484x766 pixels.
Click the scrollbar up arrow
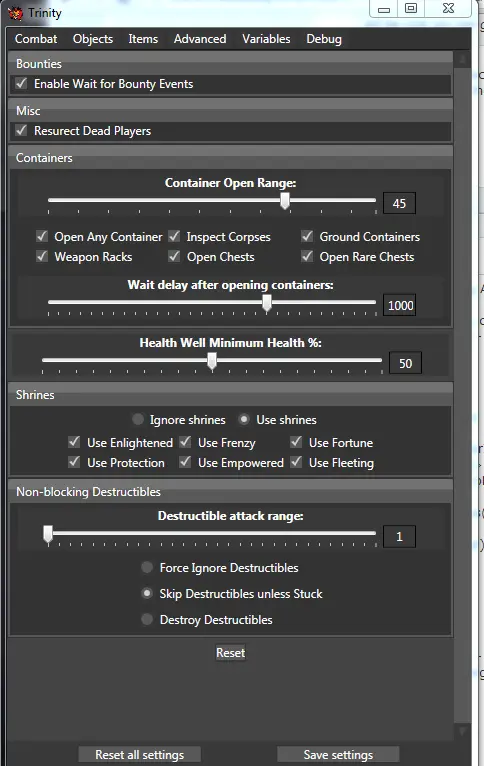(x=462, y=60)
